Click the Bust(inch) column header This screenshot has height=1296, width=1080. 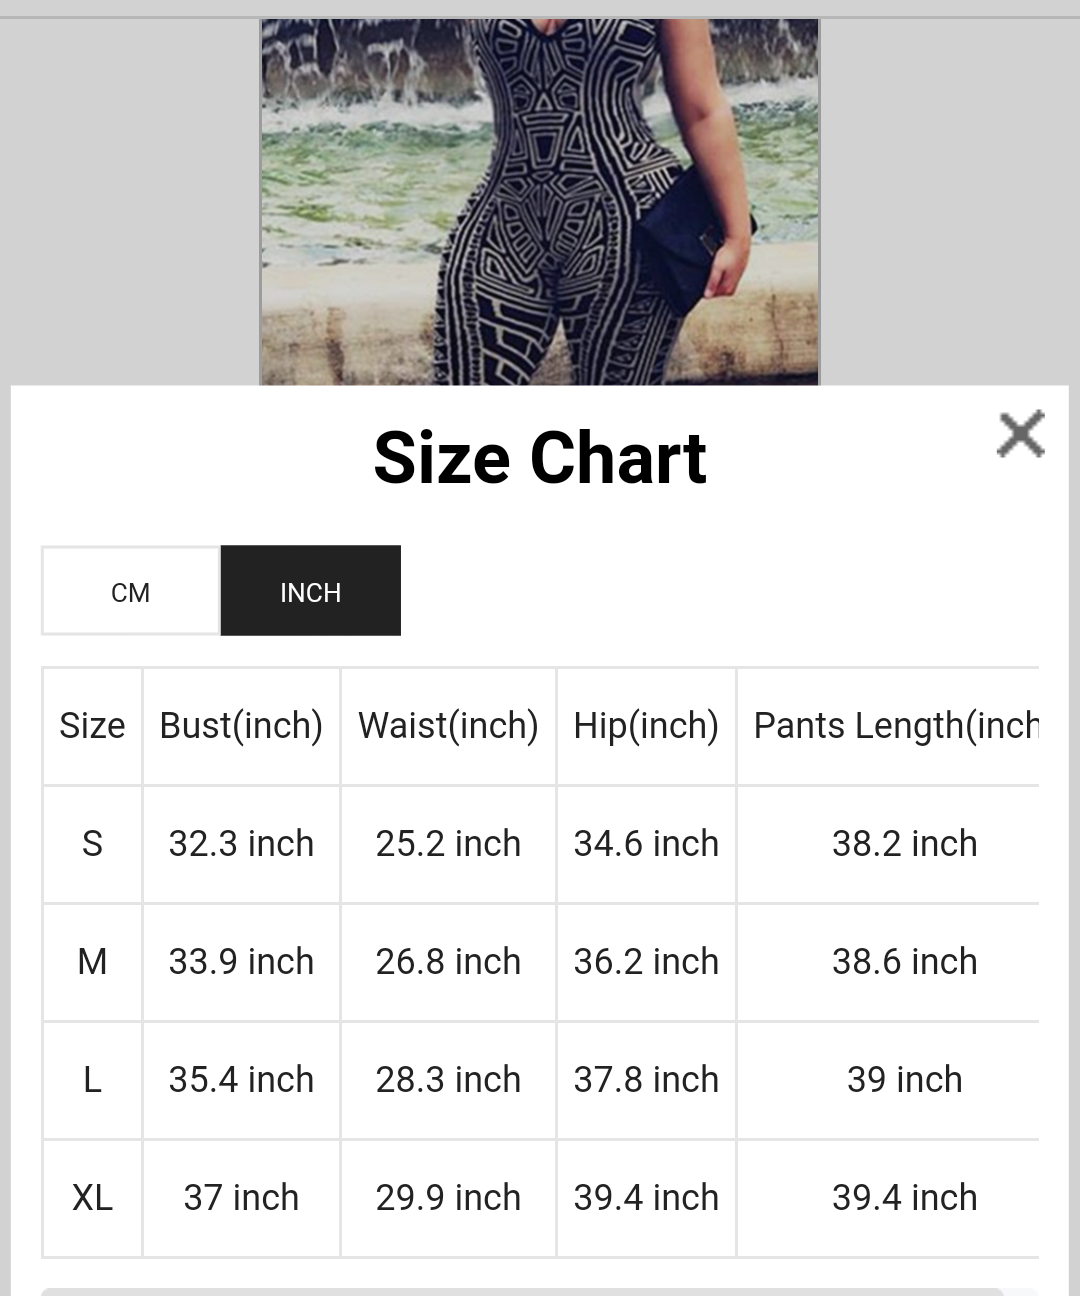[x=241, y=726]
